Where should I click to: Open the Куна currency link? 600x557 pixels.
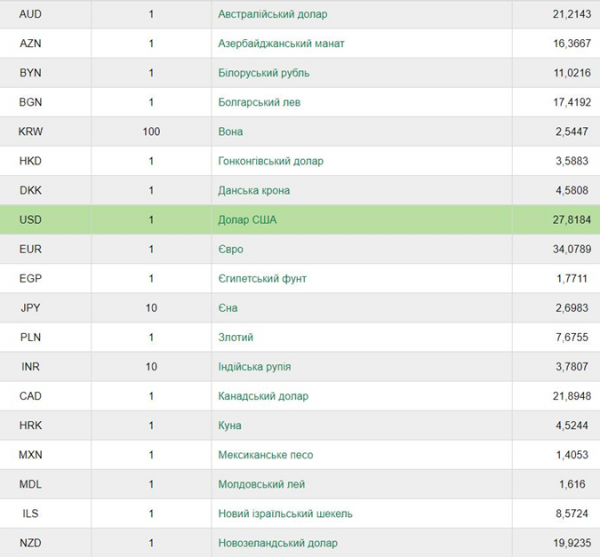(x=230, y=426)
